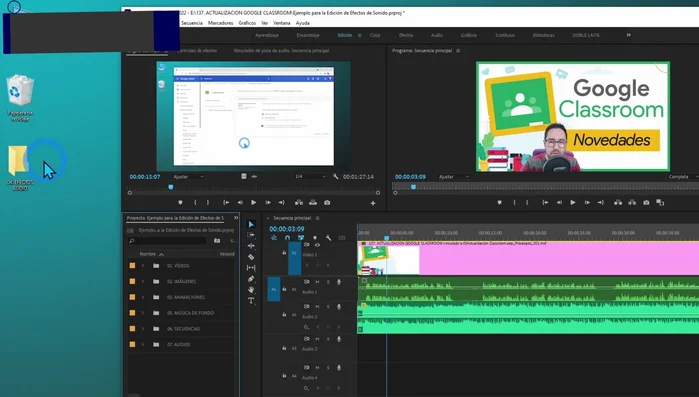Screen dimensions: 699x397
Task: Click Extract button in Program monitor
Action: [x=632, y=202]
